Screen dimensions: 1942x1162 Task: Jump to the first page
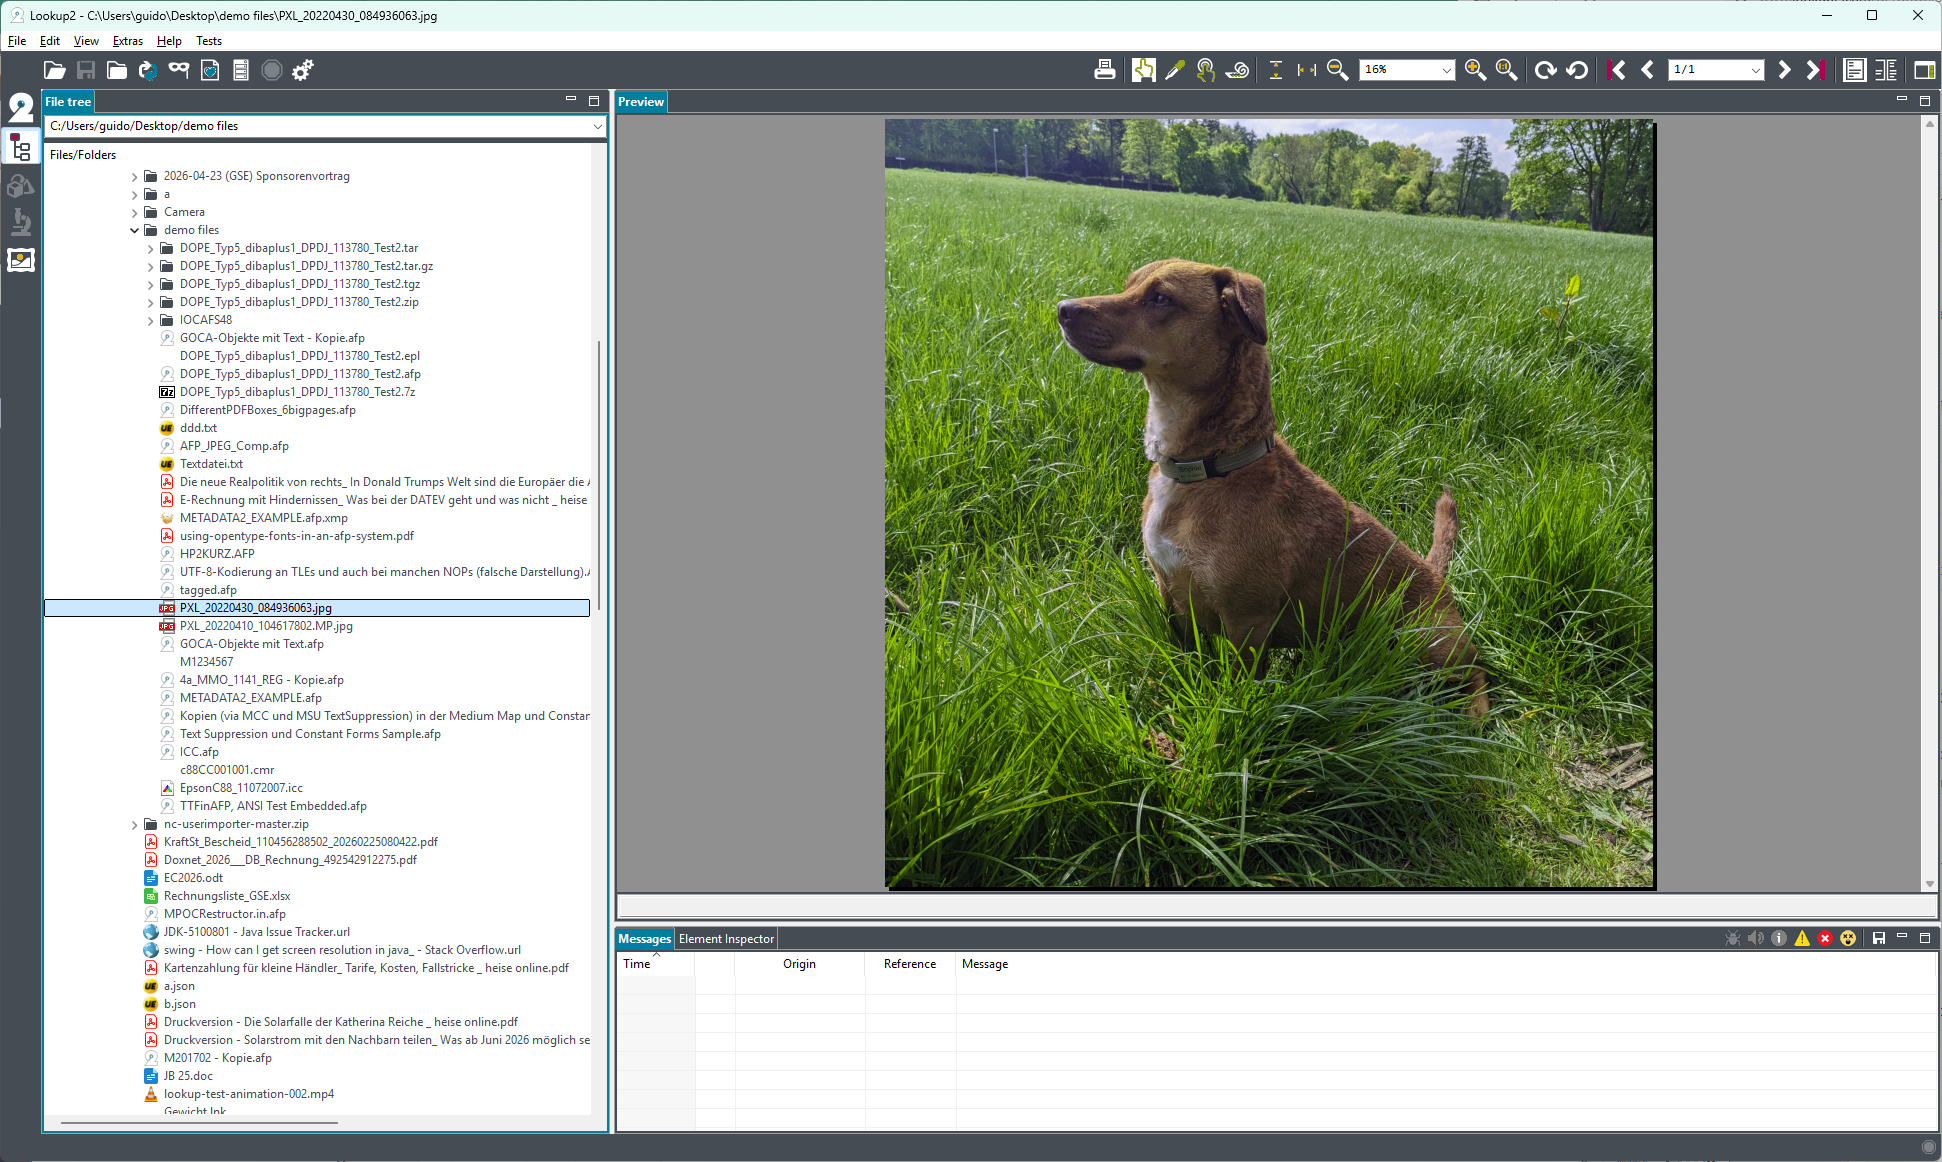coord(1616,70)
